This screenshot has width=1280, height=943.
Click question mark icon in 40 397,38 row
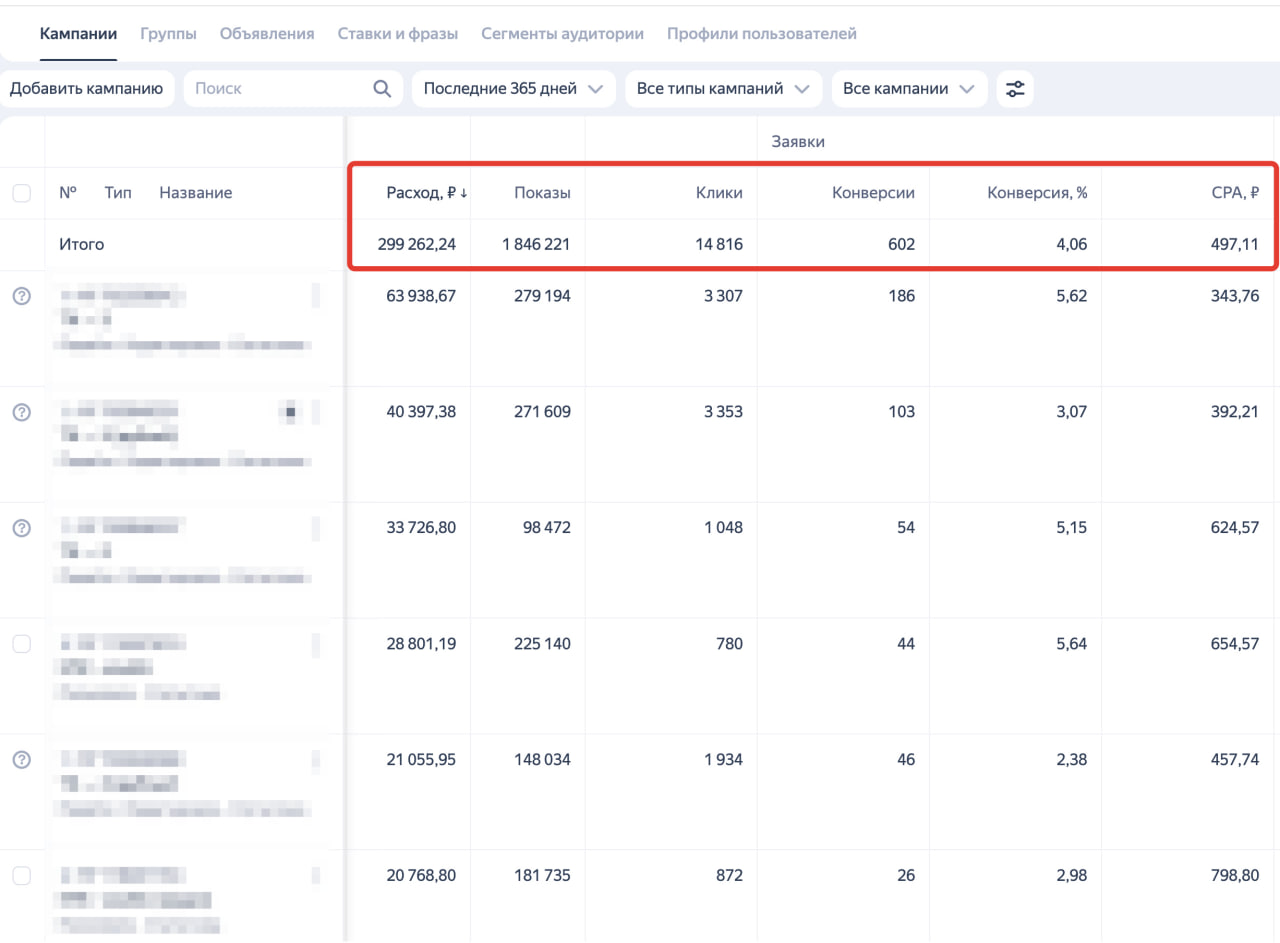pyautogui.click(x=21, y=412)
